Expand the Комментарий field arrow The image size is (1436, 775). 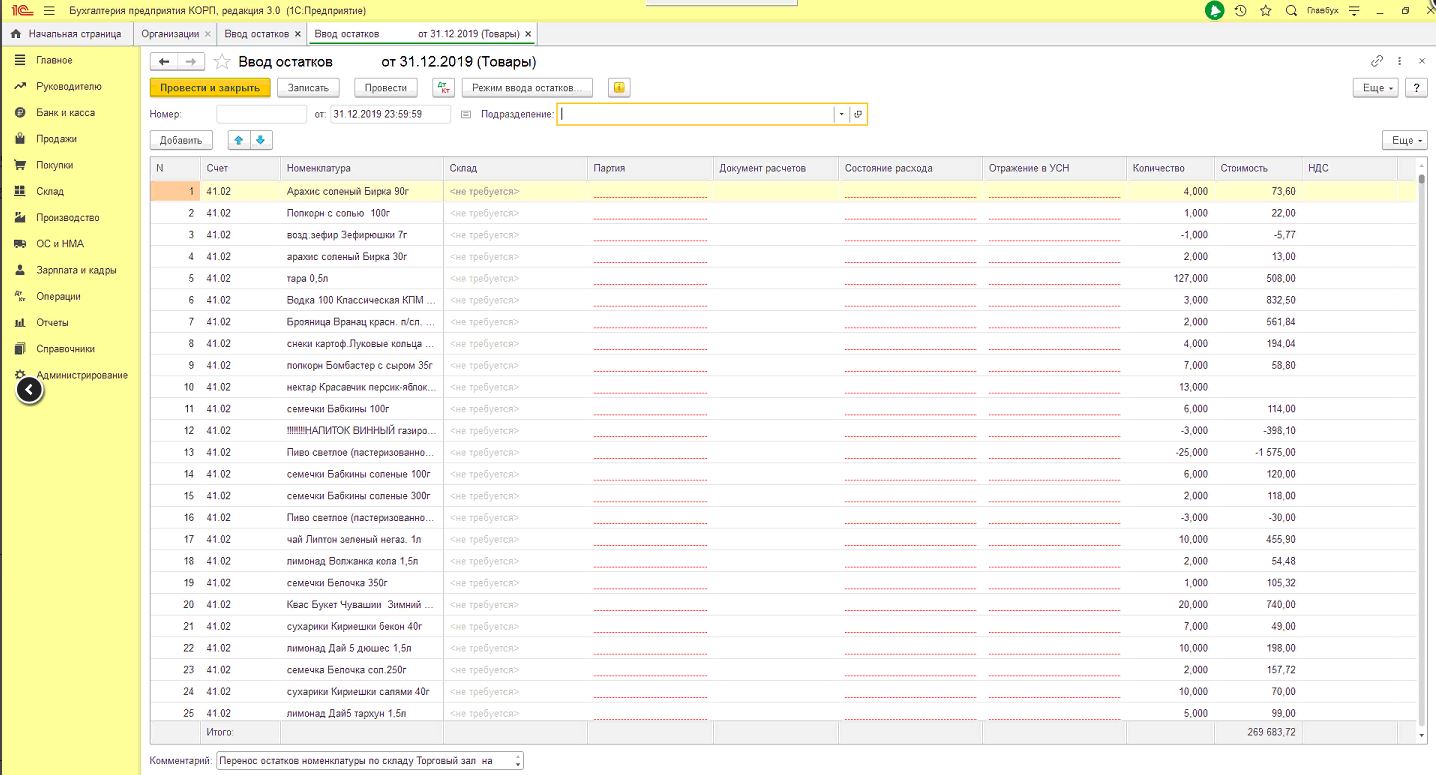pyautogui.click(x=517, y=761)
